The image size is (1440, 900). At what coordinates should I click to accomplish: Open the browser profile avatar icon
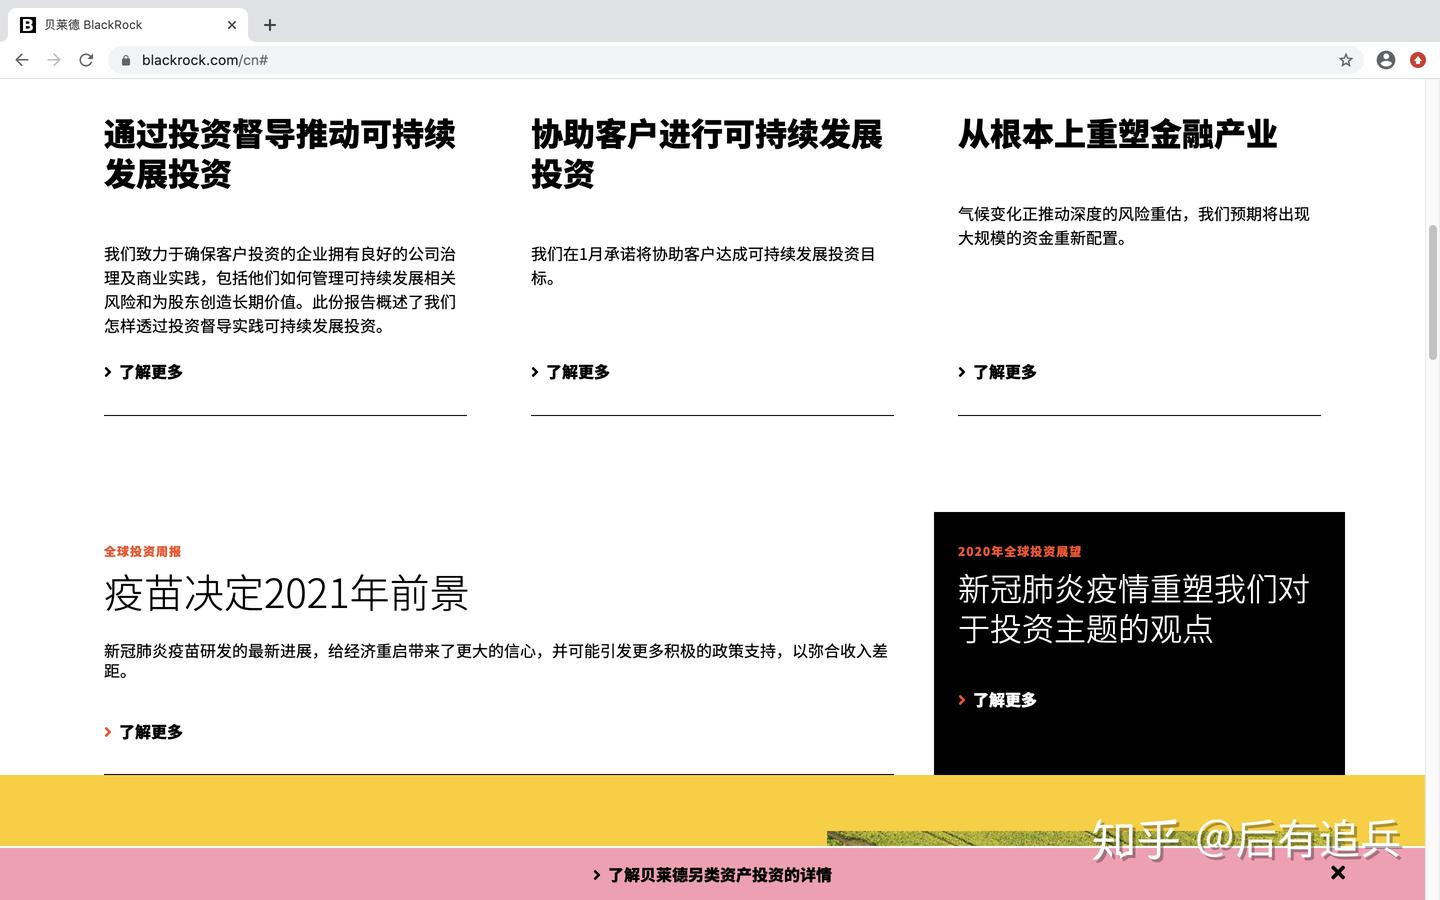pyautogui.click(x=1385, y=60)
